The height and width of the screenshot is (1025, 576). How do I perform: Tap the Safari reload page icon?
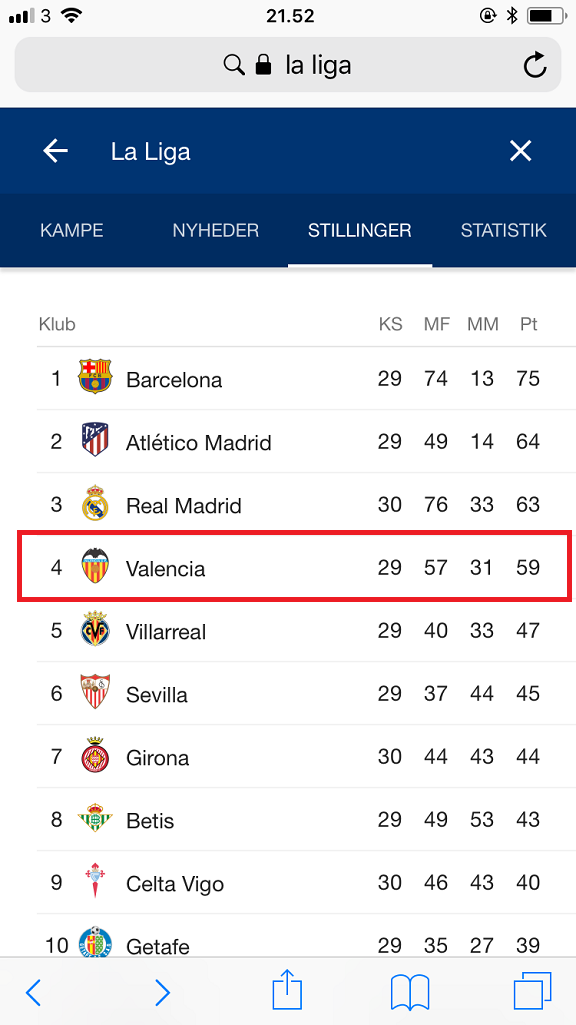click(x=535, y=65)
